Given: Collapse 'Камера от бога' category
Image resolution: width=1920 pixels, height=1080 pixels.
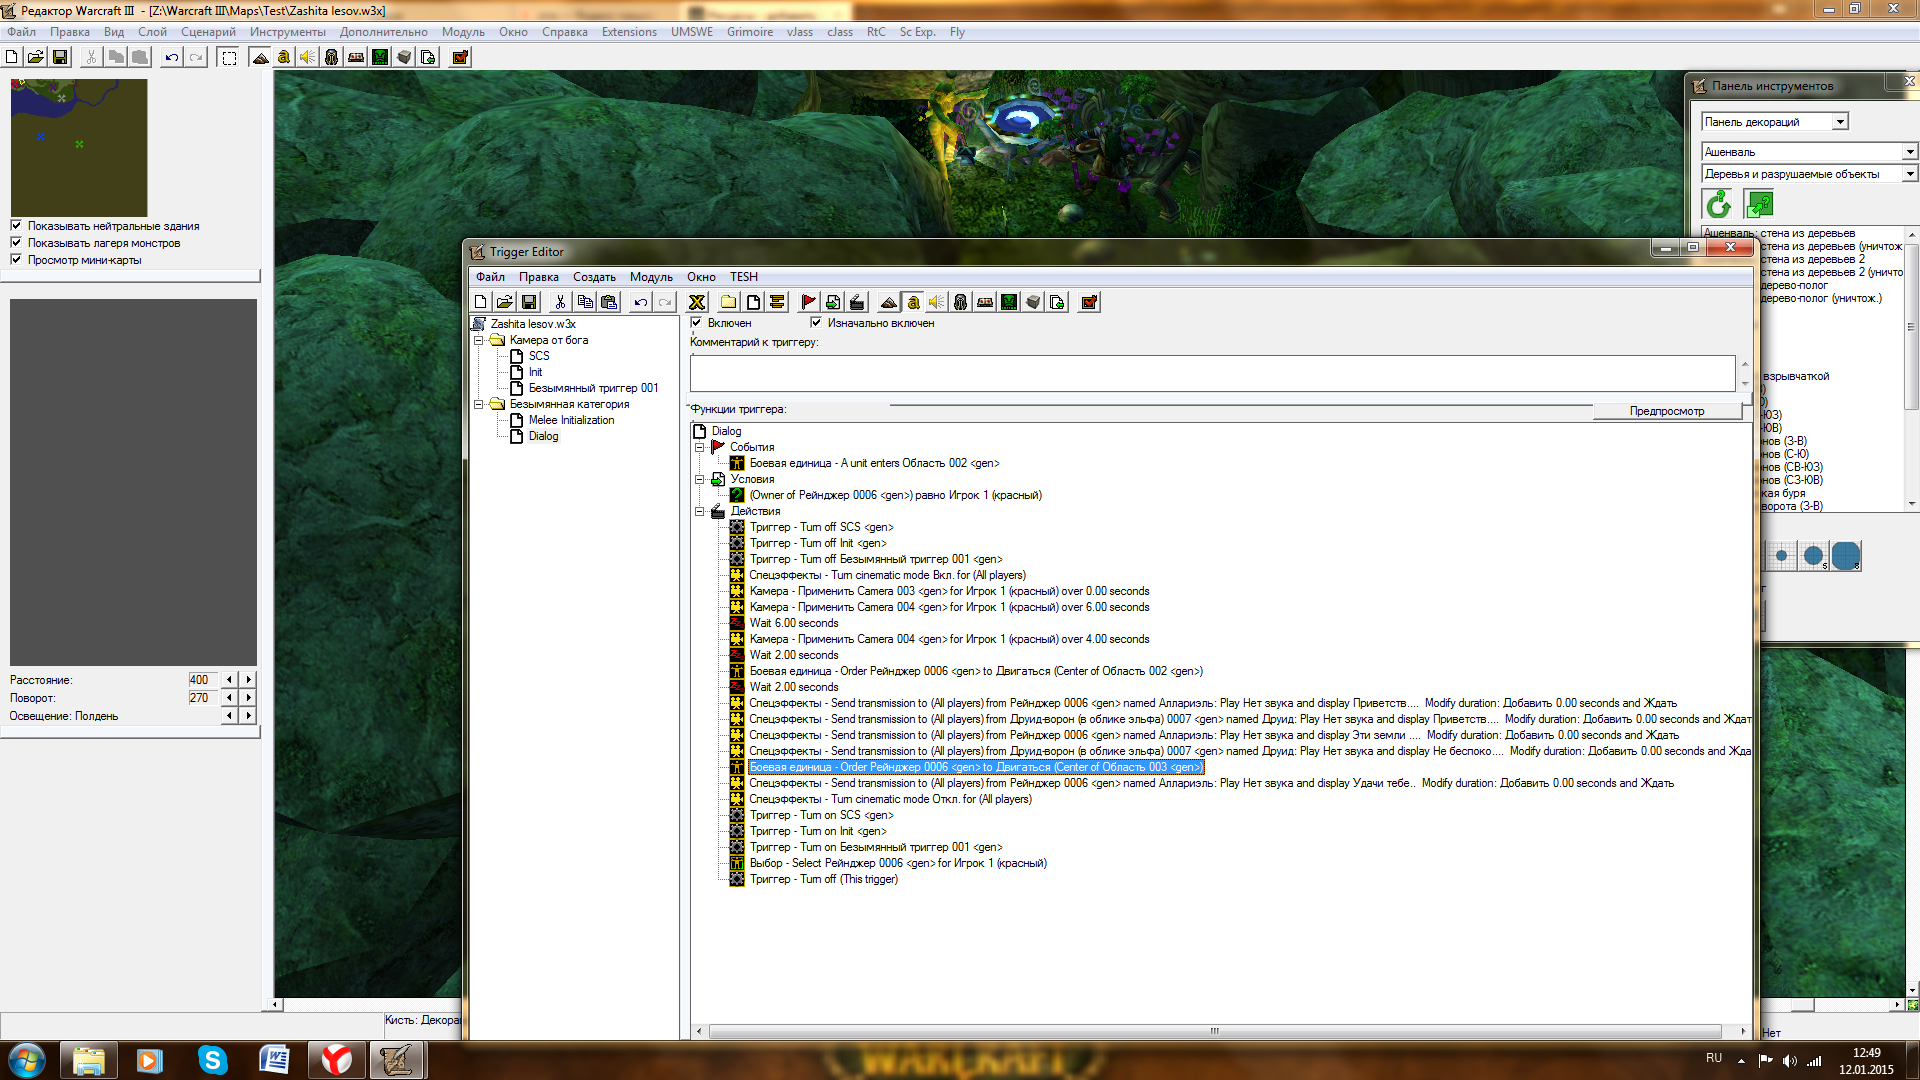Looking at the screenshot, I should coord(479,340).
